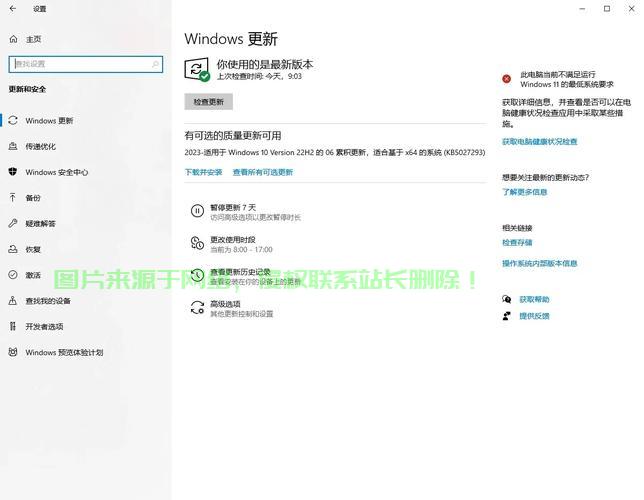The image size is (644, 500).
Task: Click the 获取帮助 link text
Action: (534, 299)
